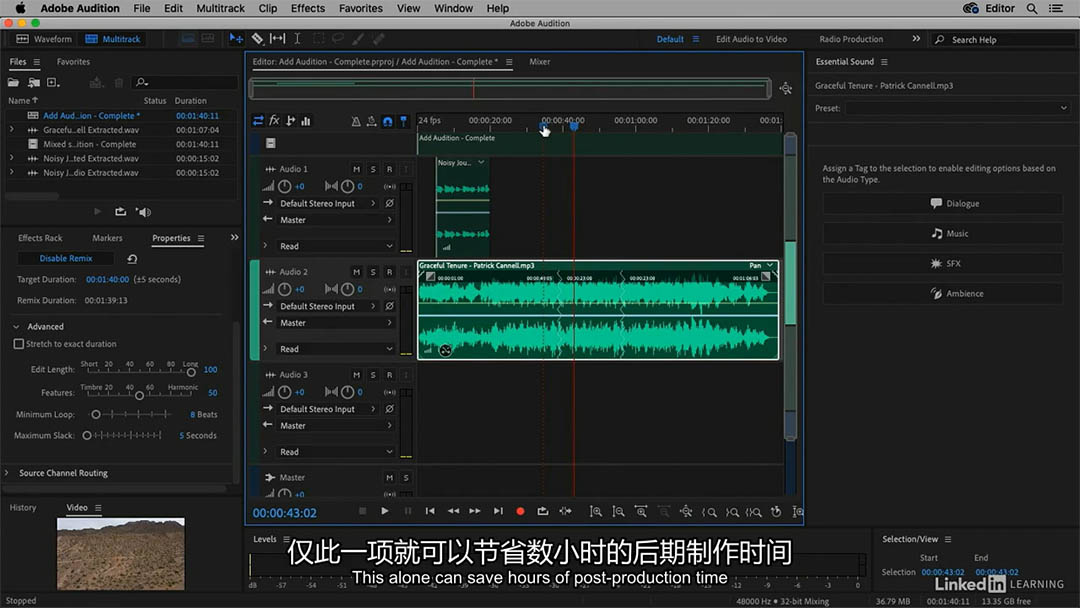The width and height of the screenshot is (1080, 608).
Task: Collapse the Advanced section
Action: pos(17,326)
